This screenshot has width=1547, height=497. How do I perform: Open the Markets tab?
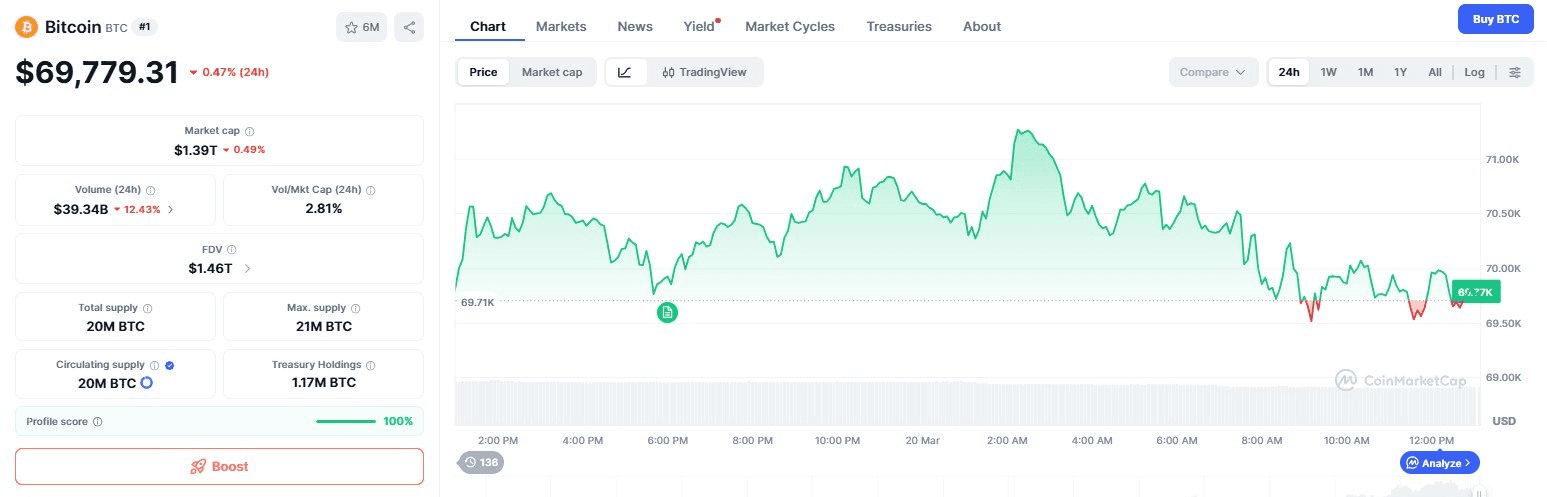click(x=561, y=26)
